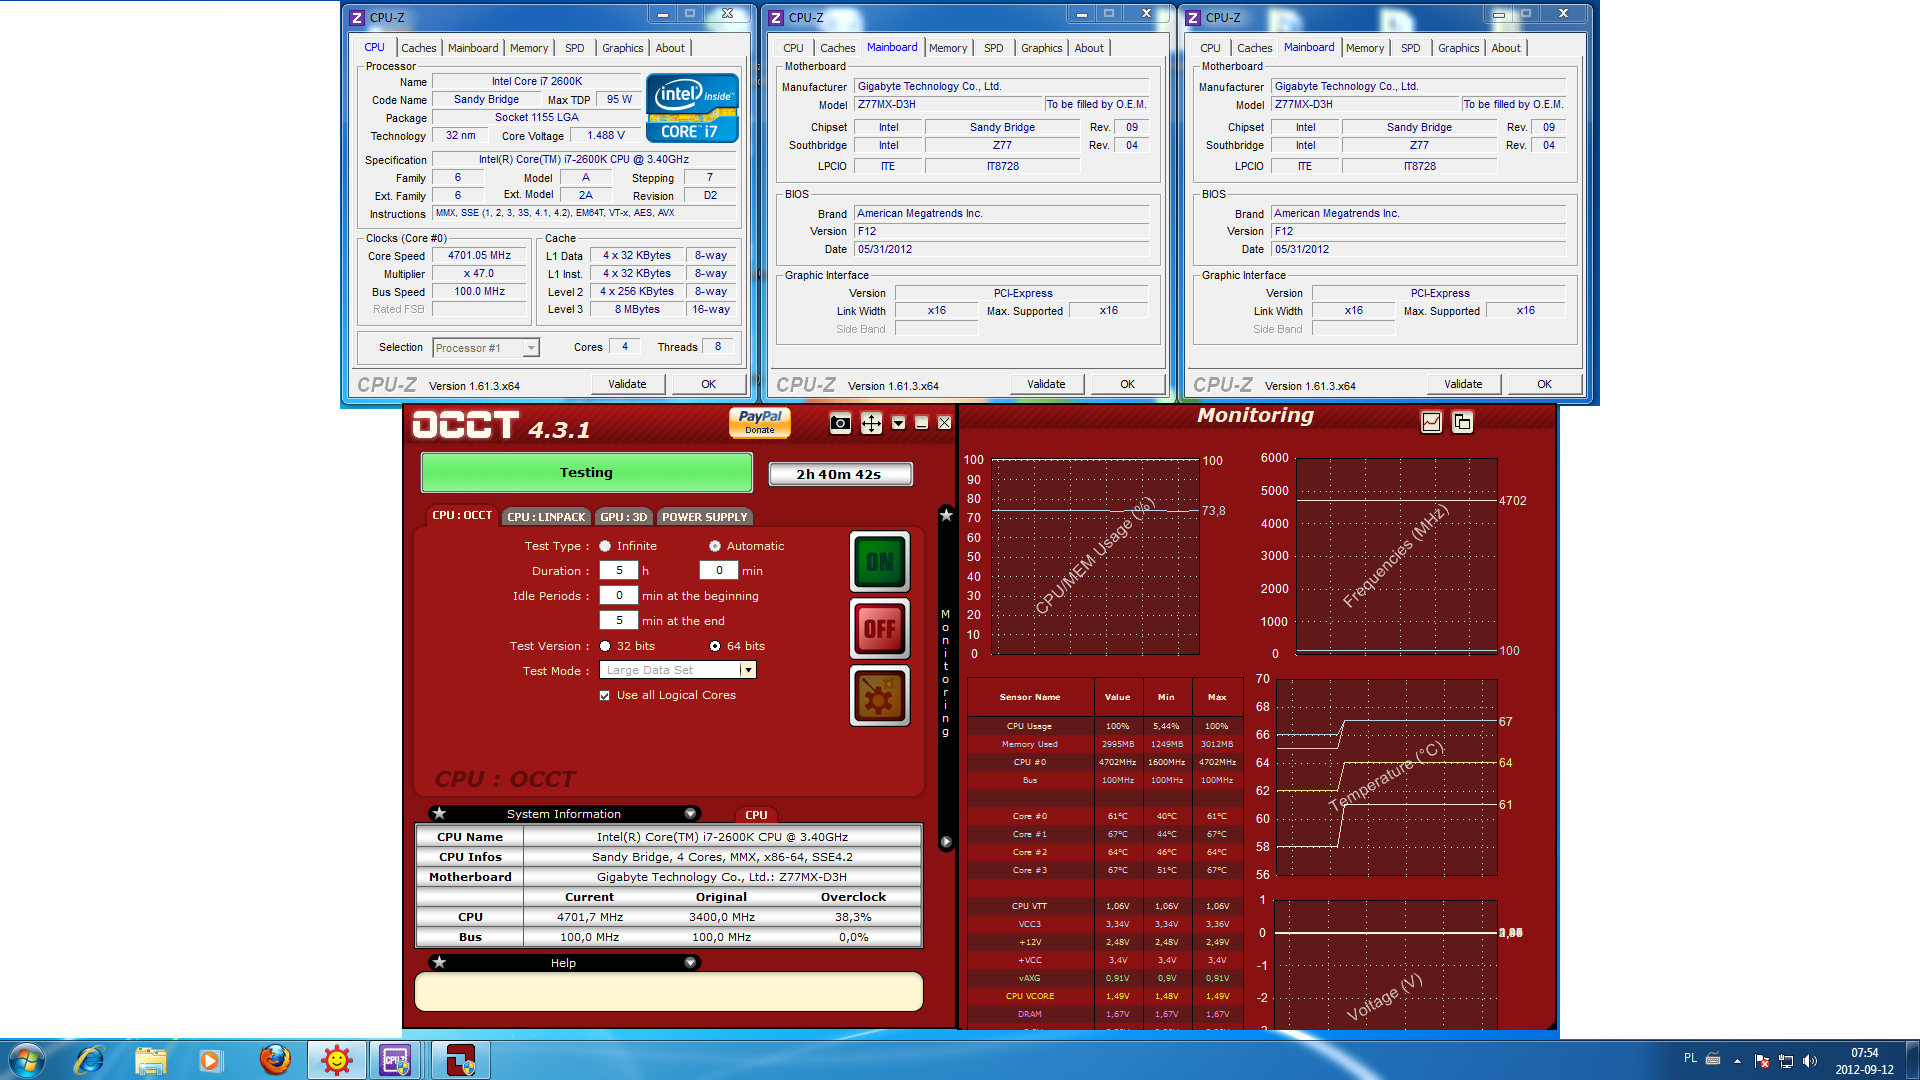The image size is (1920, 1080).
Task: Launch Internet Explorer from taskbar
Action: [x=89, y=1060]
